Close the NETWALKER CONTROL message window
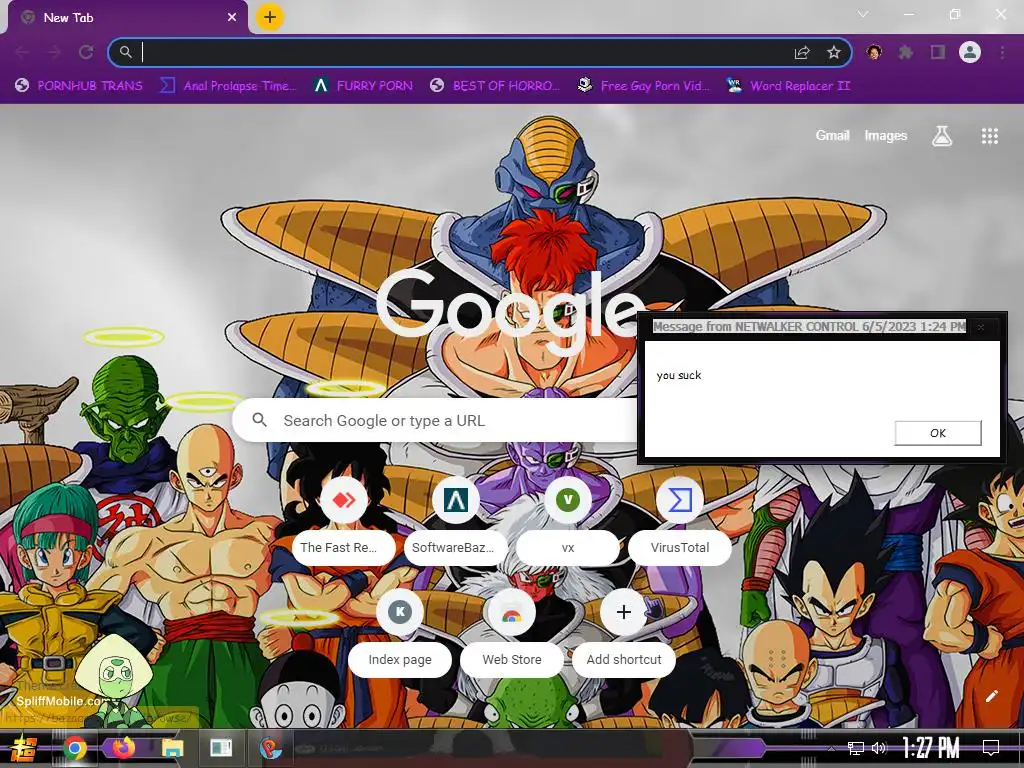Screen dimensions: 1024x768 coord(980,327)
